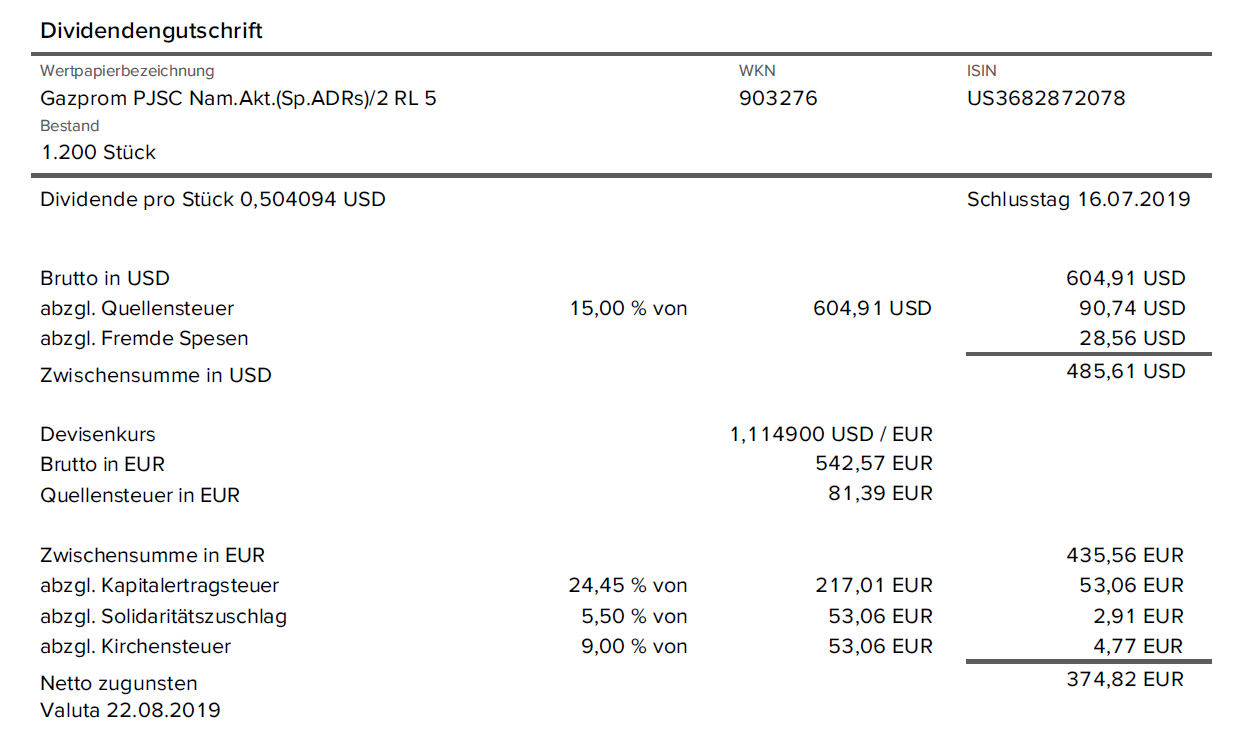Click the ISIN US3682872078
The width and height of the screenshot is (1256, 738).
pos(1045,98)
